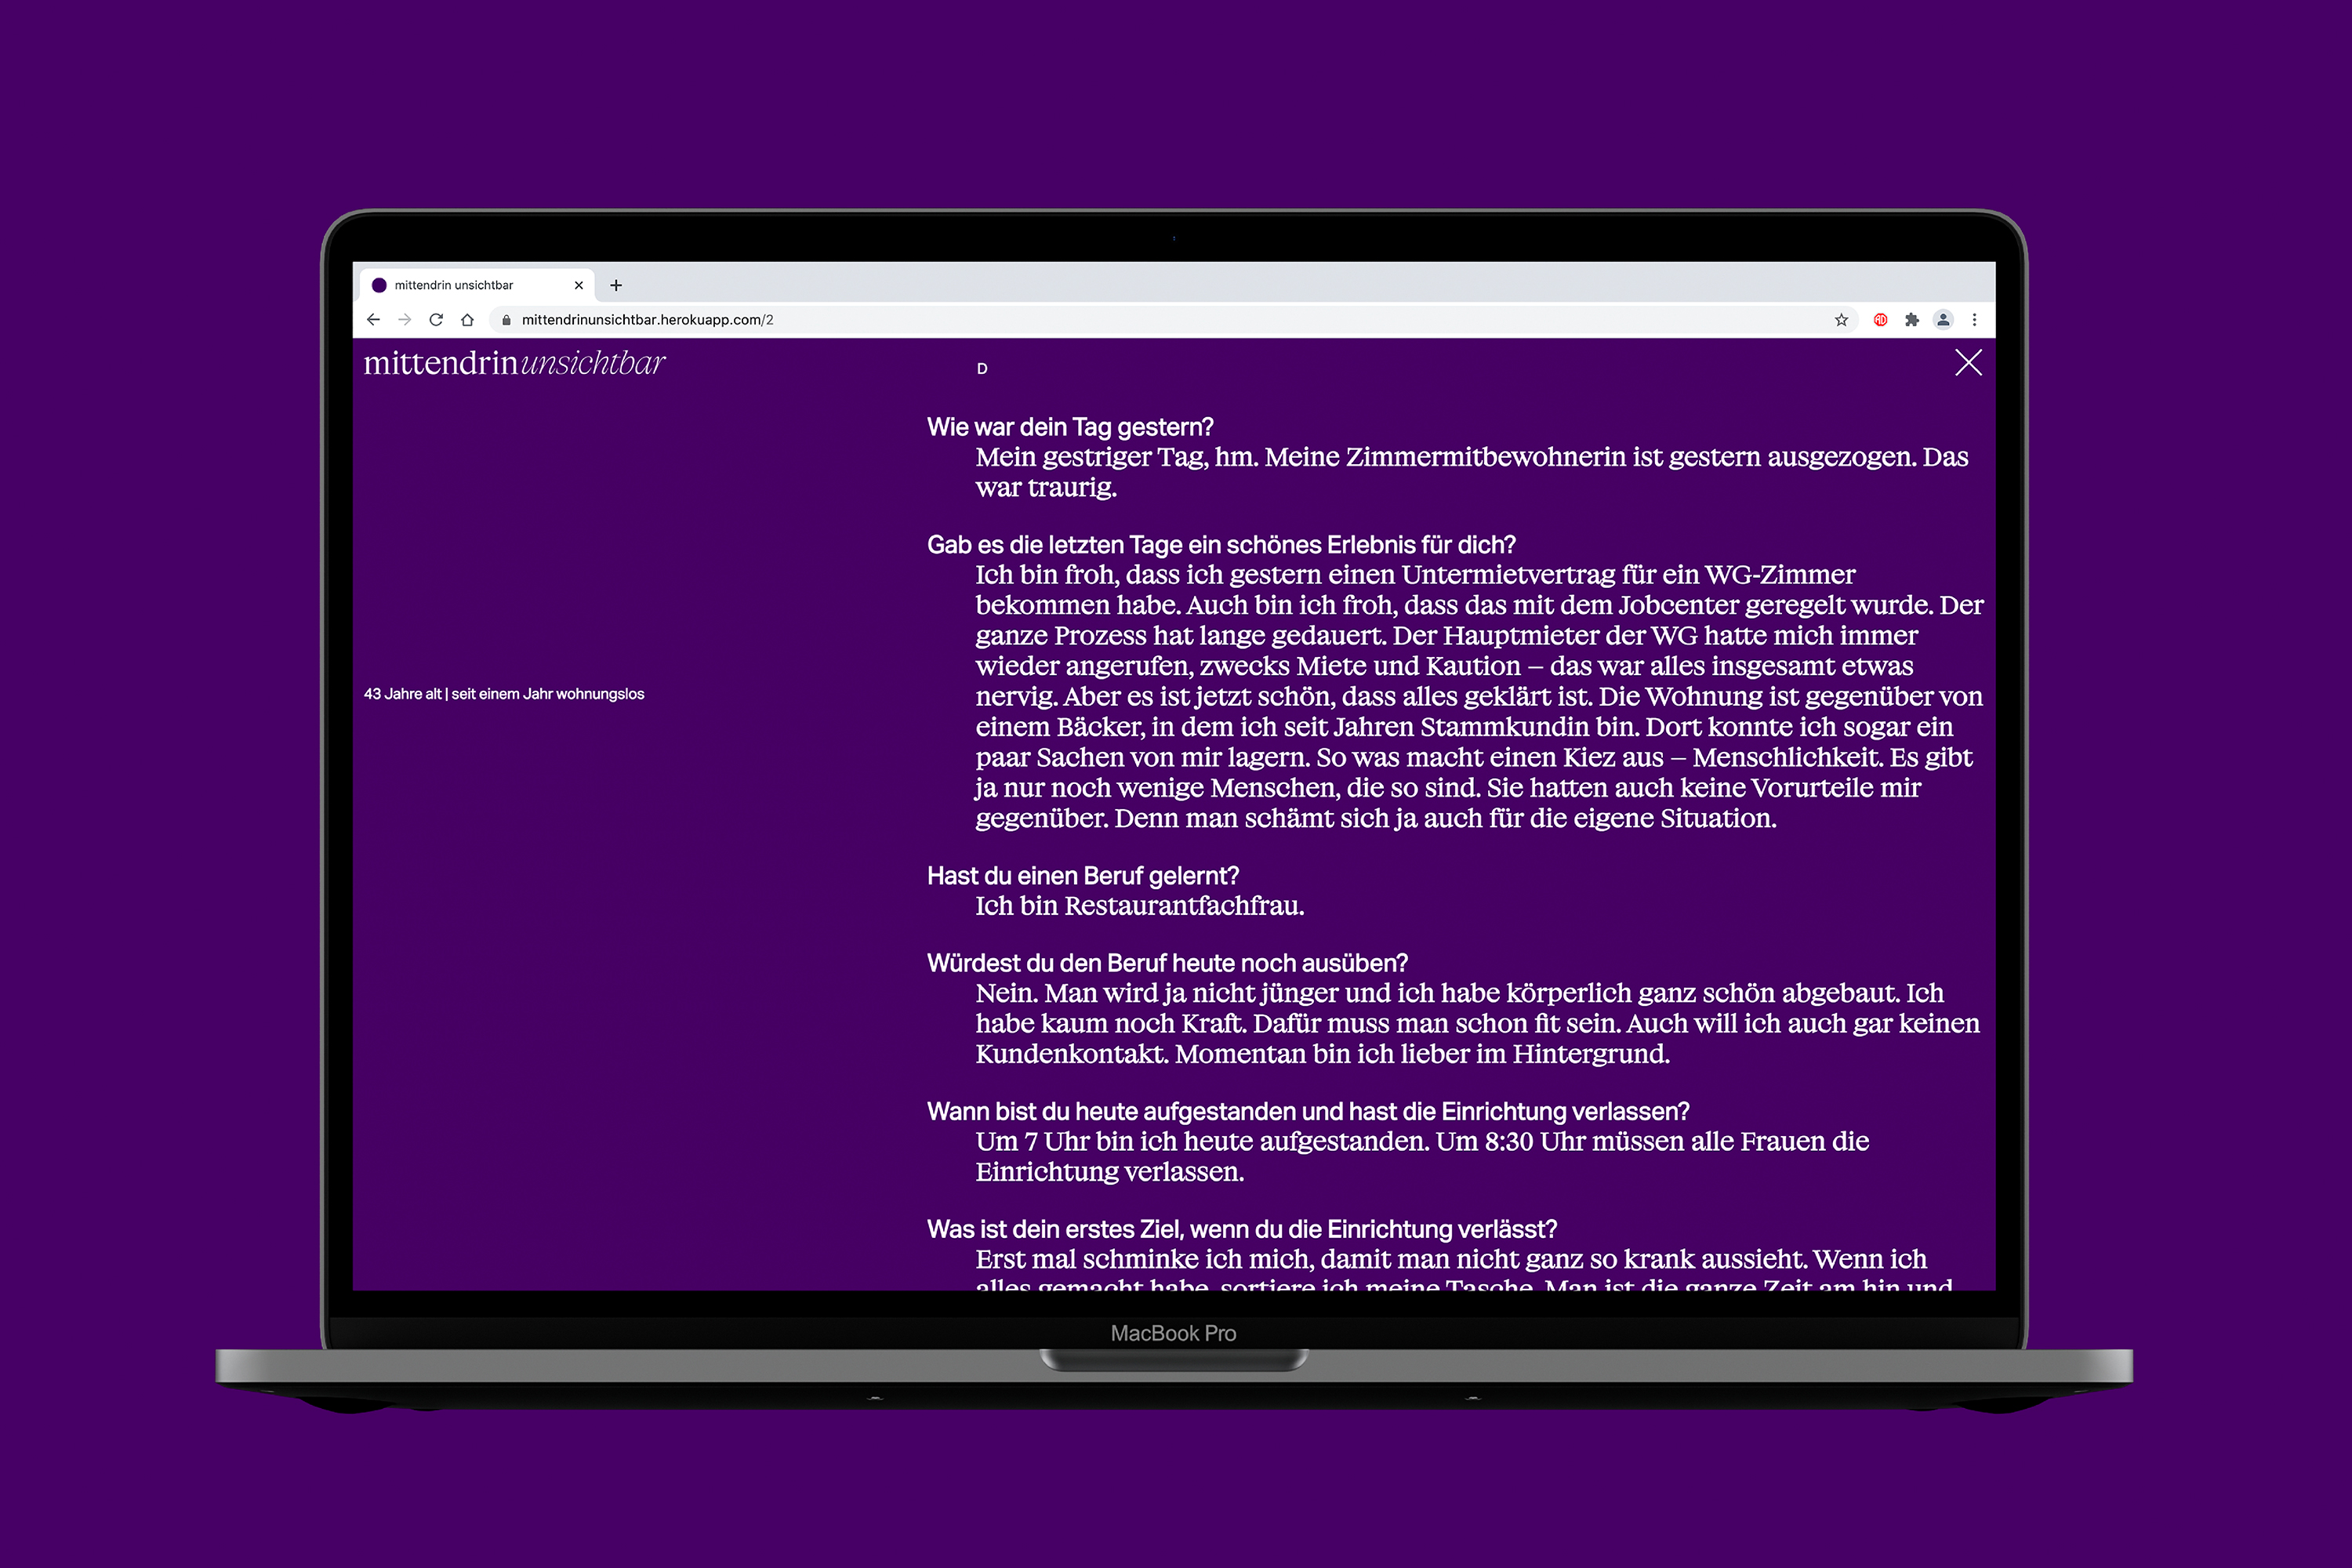The width and height of the screenshot is (2352, 1568).
Task: Click the lock icon for site info
Action: click(507, 320)
